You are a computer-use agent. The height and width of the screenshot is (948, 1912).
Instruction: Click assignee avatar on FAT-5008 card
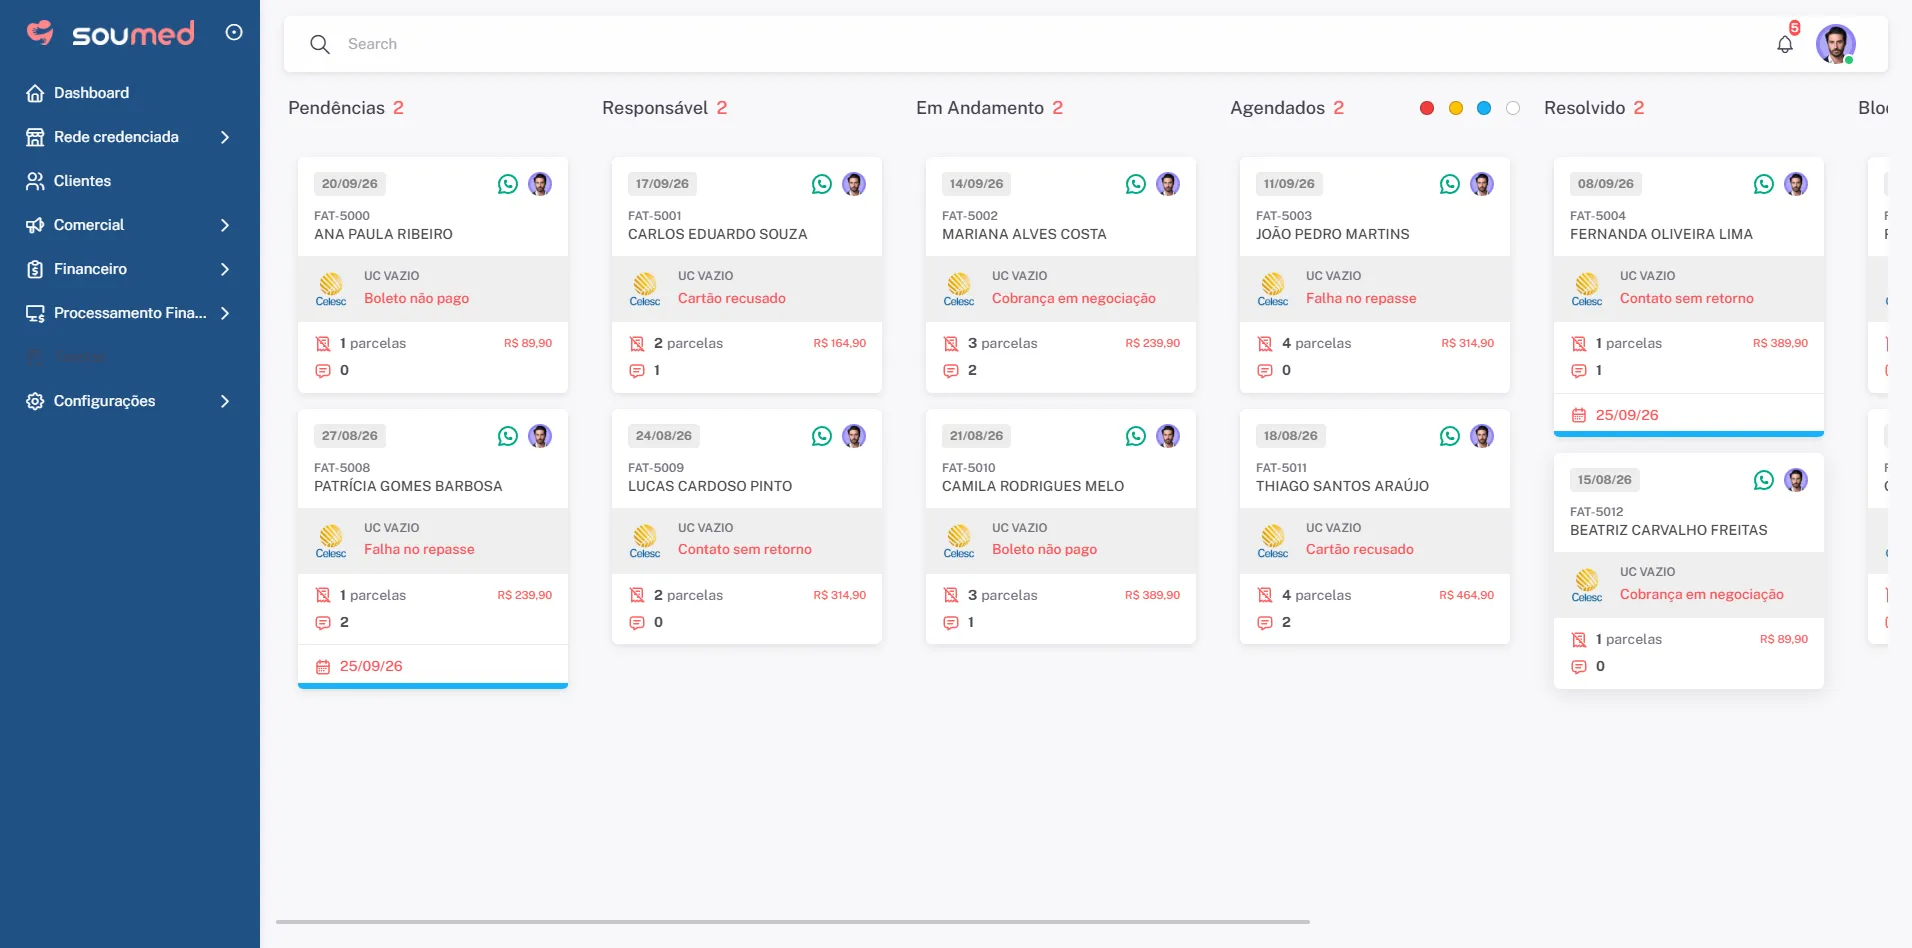pos(540,436)
